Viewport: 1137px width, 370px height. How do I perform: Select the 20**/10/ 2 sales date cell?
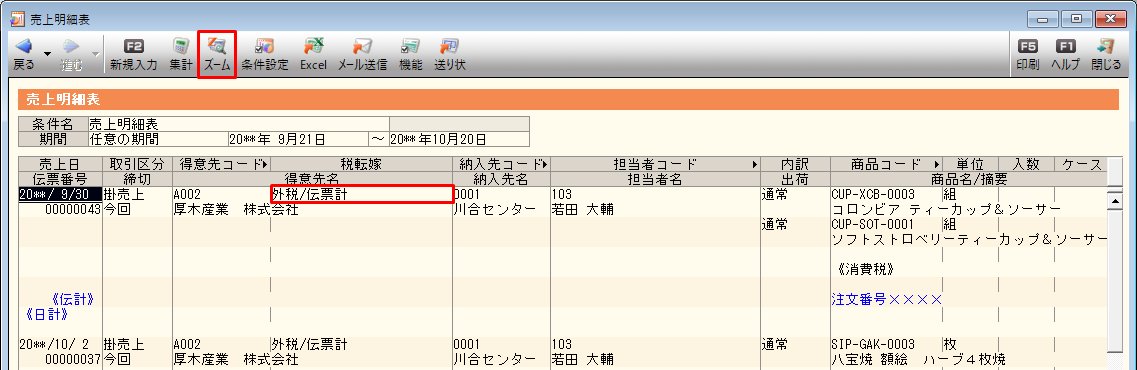pyautogui.click(x=60, y=345)
